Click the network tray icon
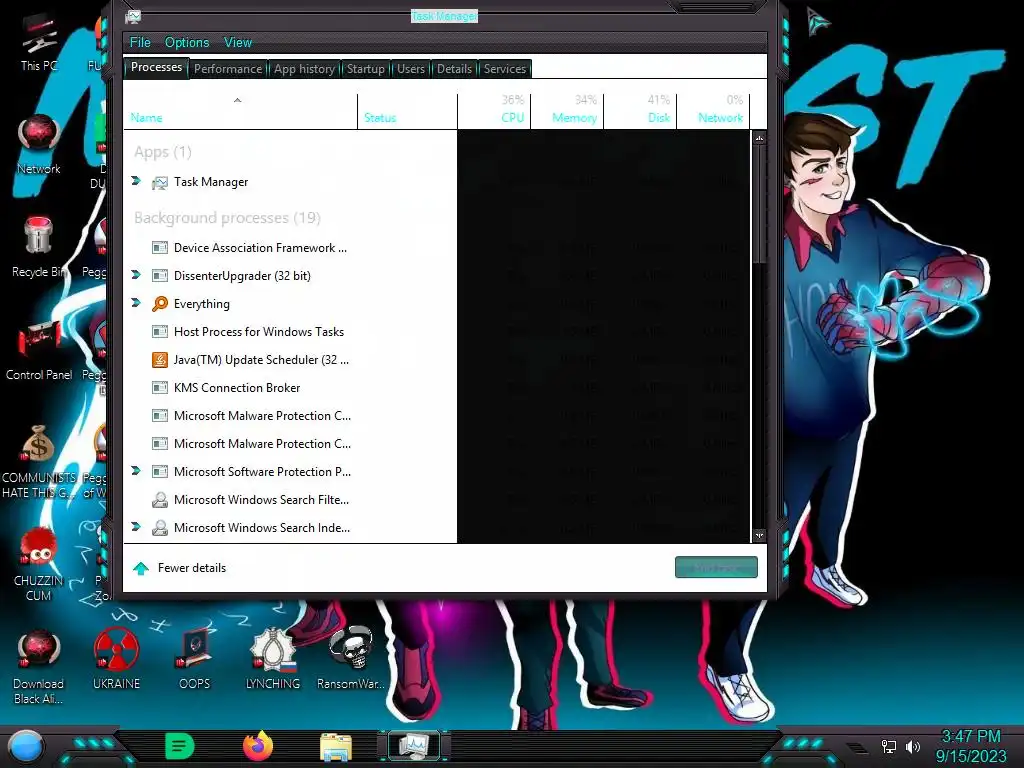Image resolution: width=1024 pixels, height=768 pixels. click(889, 746)
